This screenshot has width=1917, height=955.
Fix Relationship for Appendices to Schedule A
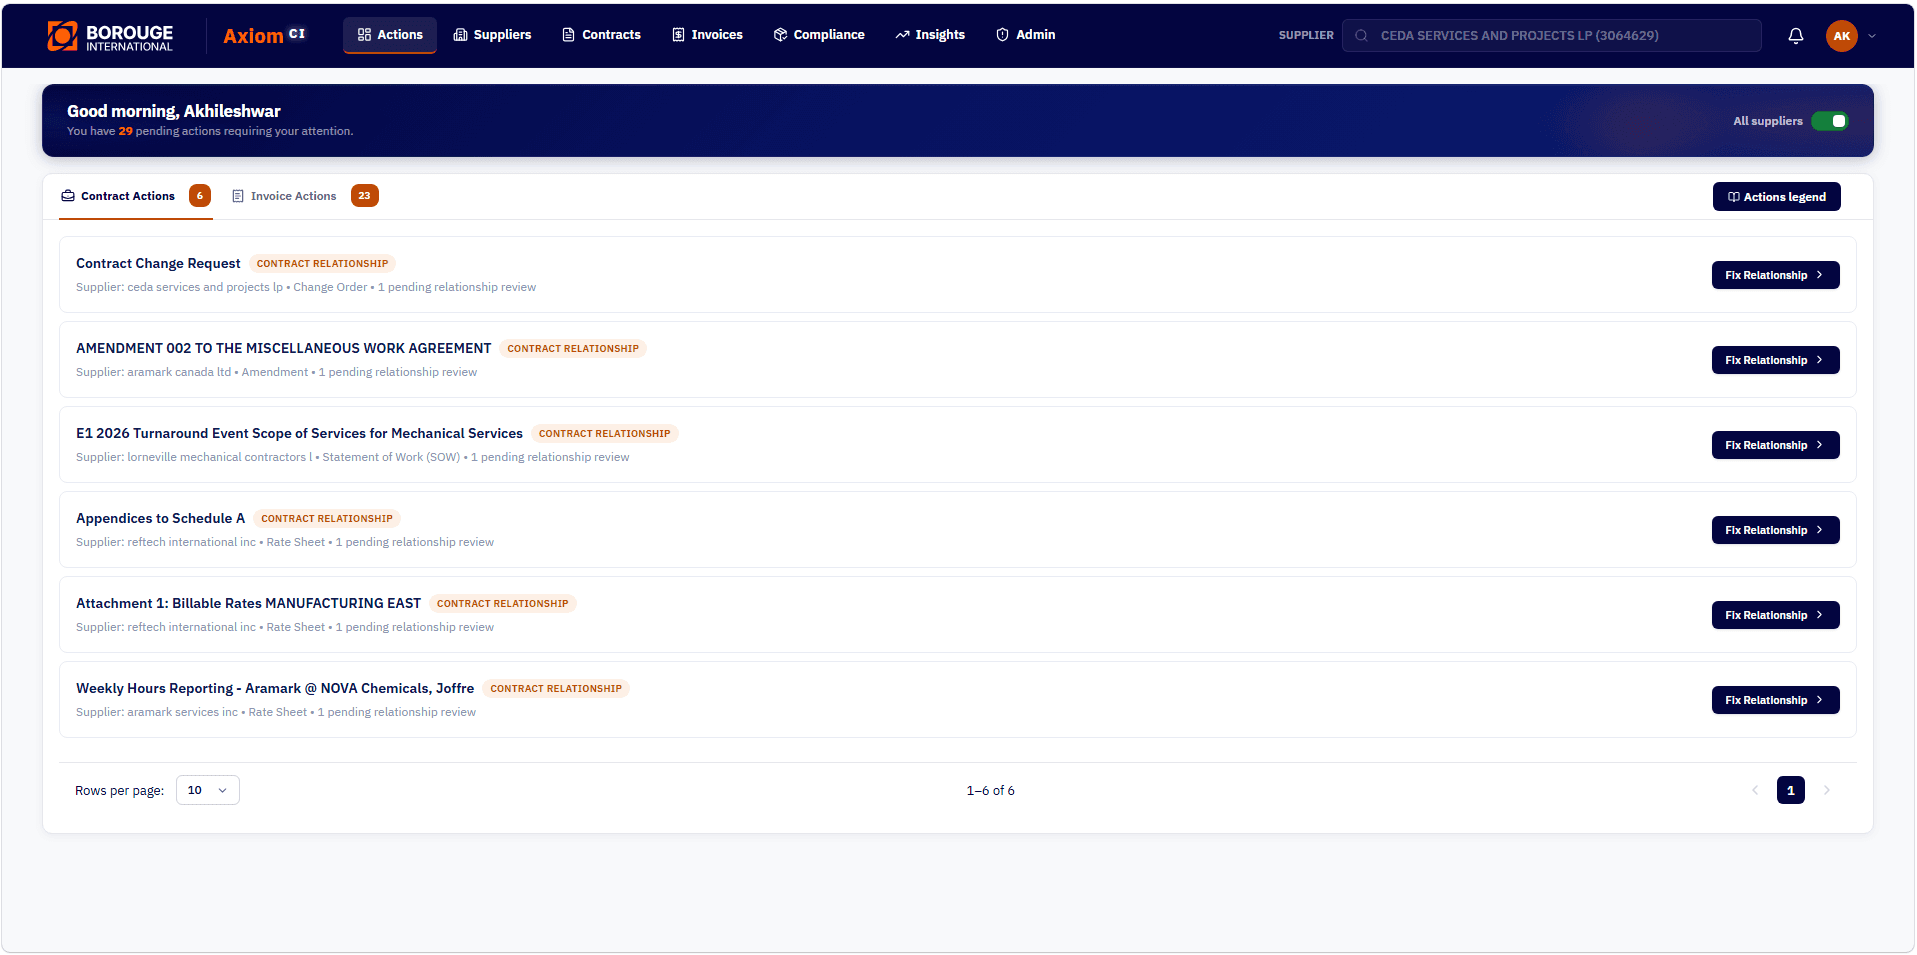(1775, 530)
